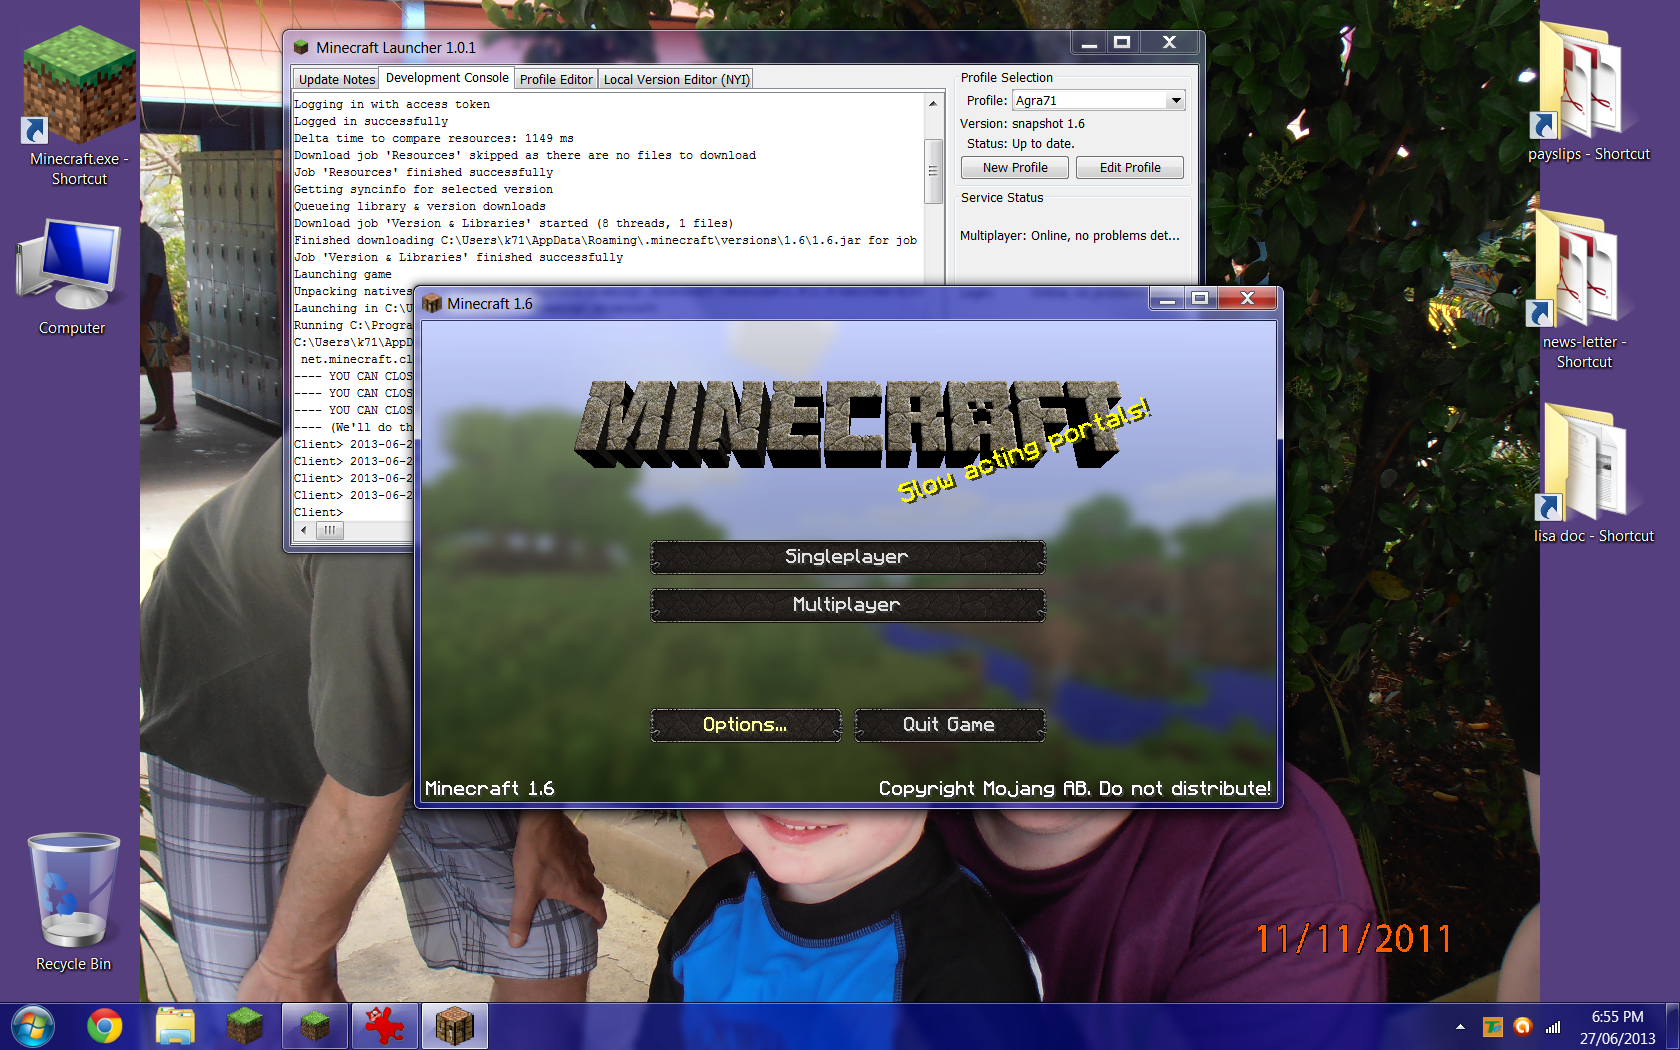
Task: Click the pinned grass block taskbar icon
Action: 245,1026
